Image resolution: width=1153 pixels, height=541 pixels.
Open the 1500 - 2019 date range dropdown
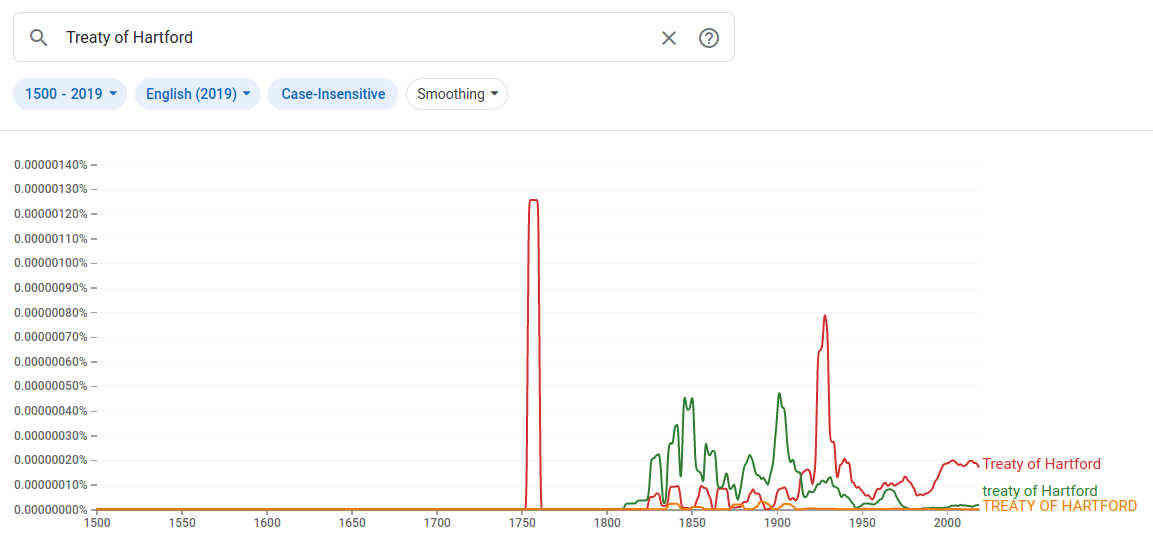click(70, 94)
